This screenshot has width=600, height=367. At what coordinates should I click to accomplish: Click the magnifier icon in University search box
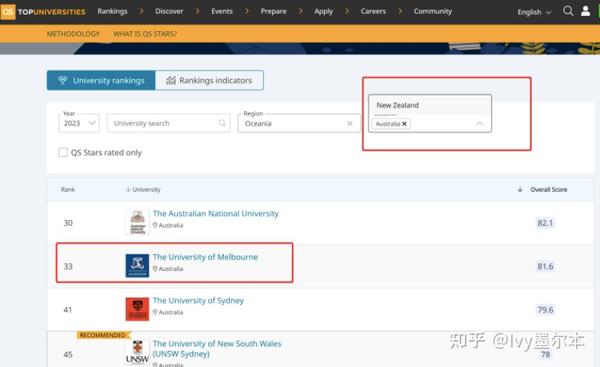[222, 123]
